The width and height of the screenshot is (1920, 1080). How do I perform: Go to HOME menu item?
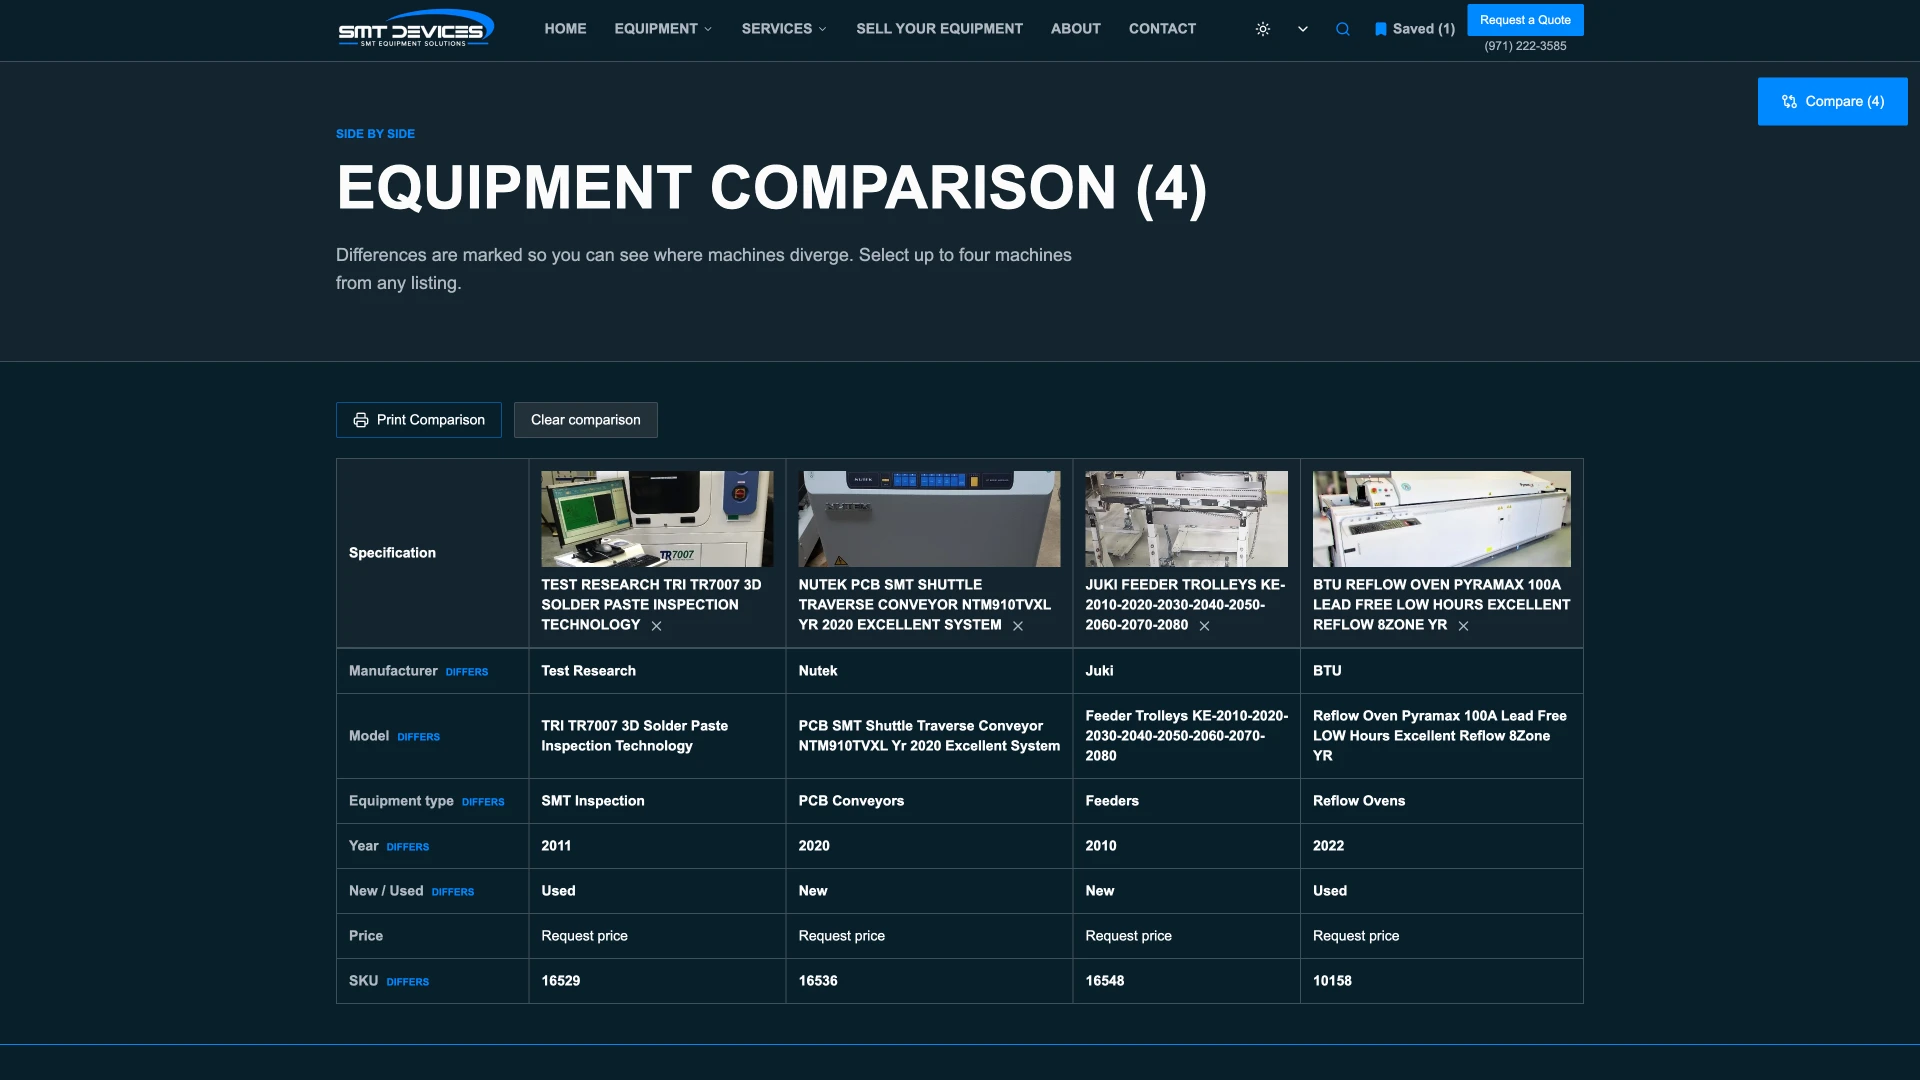pyautogui.click(x=565, y=29)
